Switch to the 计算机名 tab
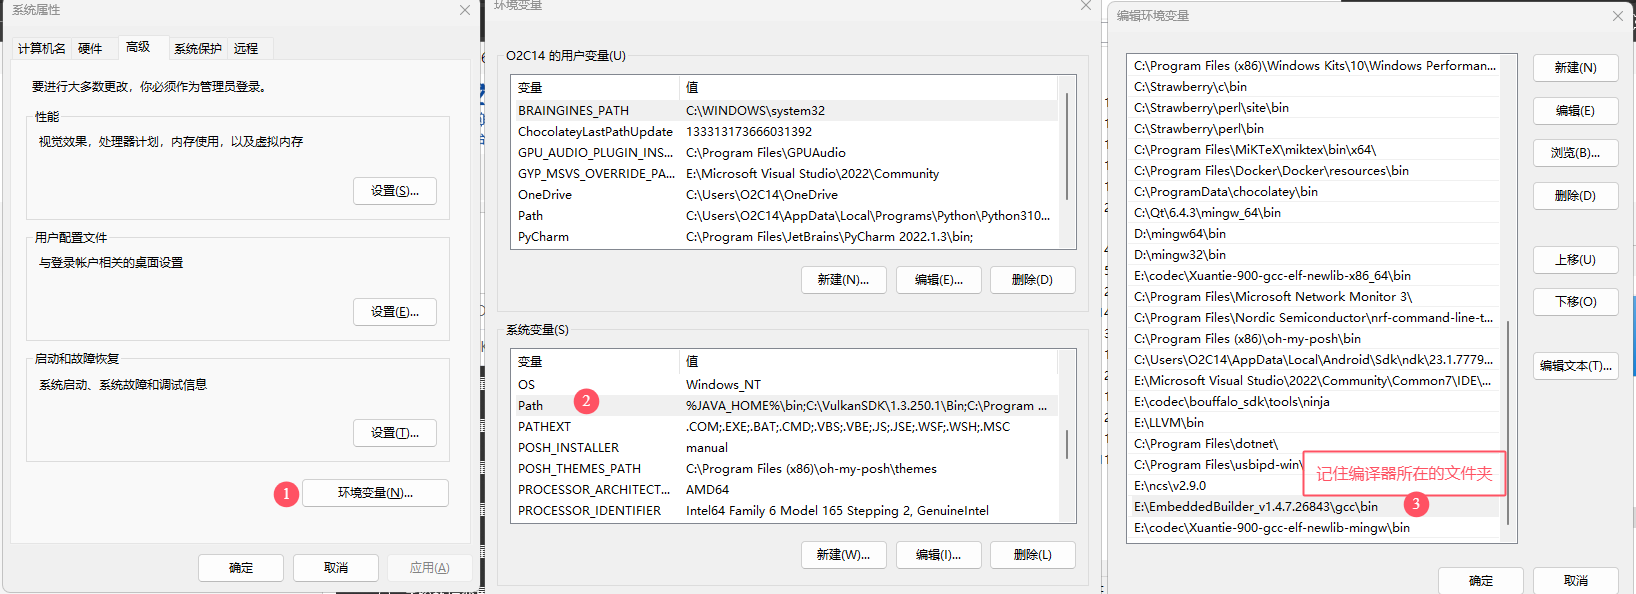This screenshot has height=594, width=1636. [x=42, y=48]
